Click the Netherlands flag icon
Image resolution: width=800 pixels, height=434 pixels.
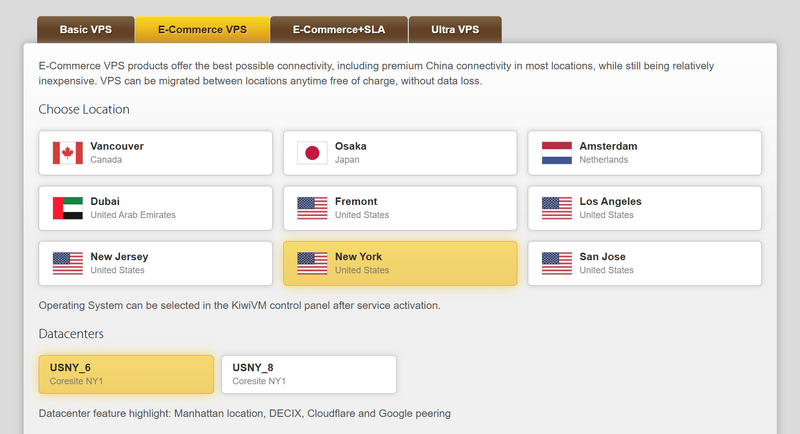(557, 153)
